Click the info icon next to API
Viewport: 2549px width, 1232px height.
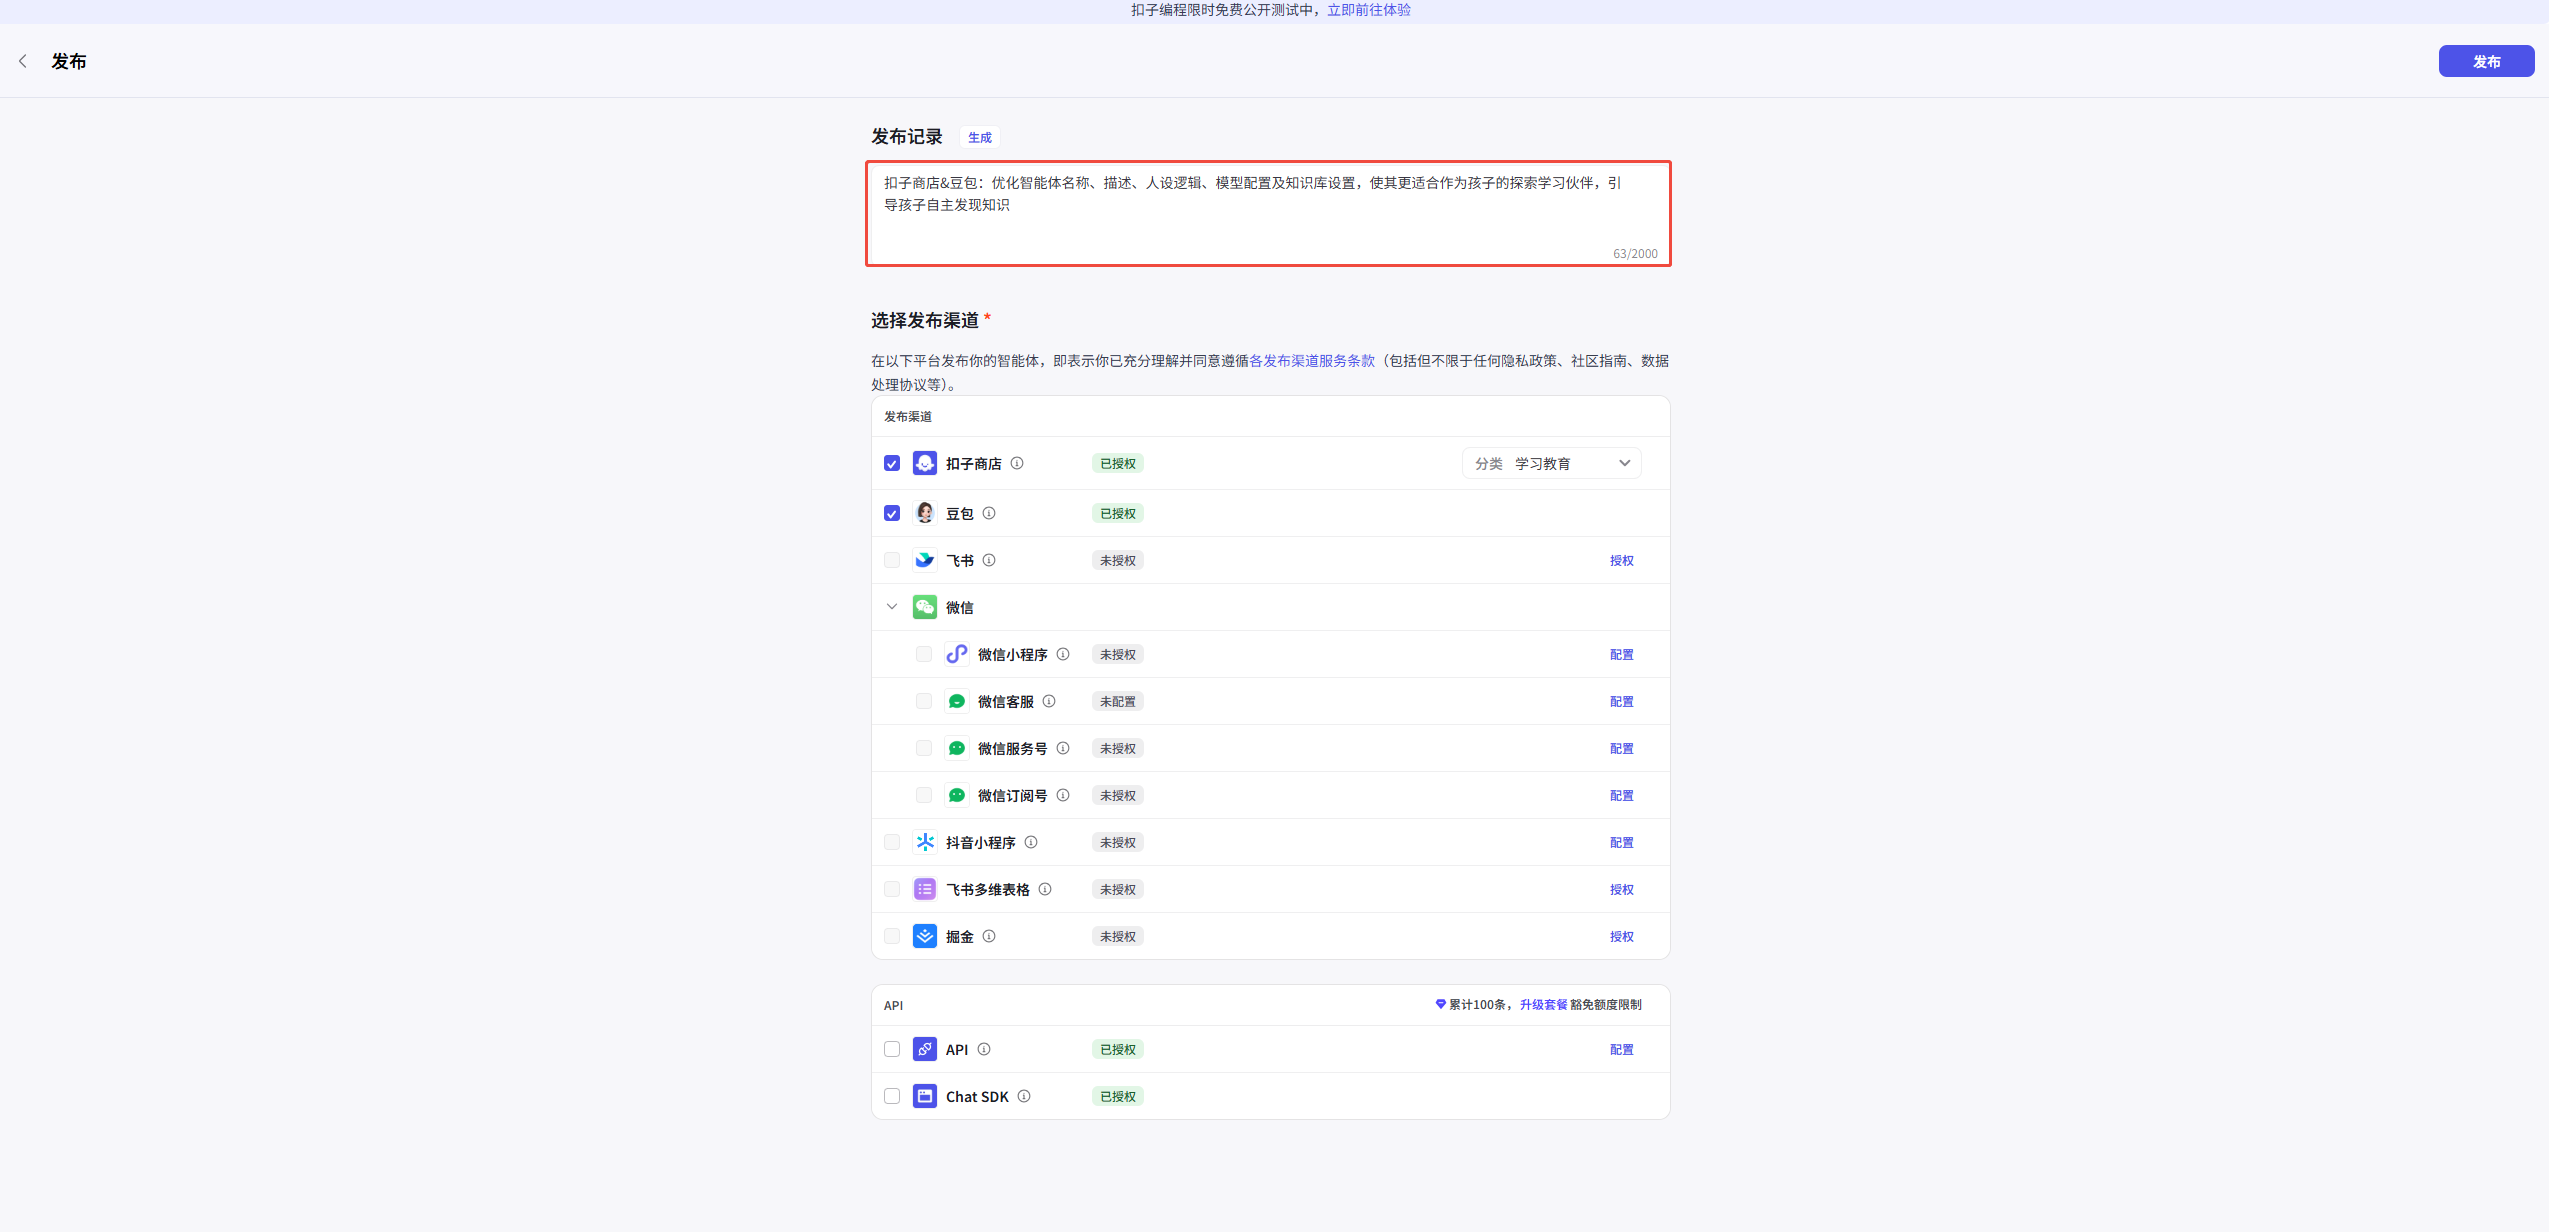(x=984, y=1049)
